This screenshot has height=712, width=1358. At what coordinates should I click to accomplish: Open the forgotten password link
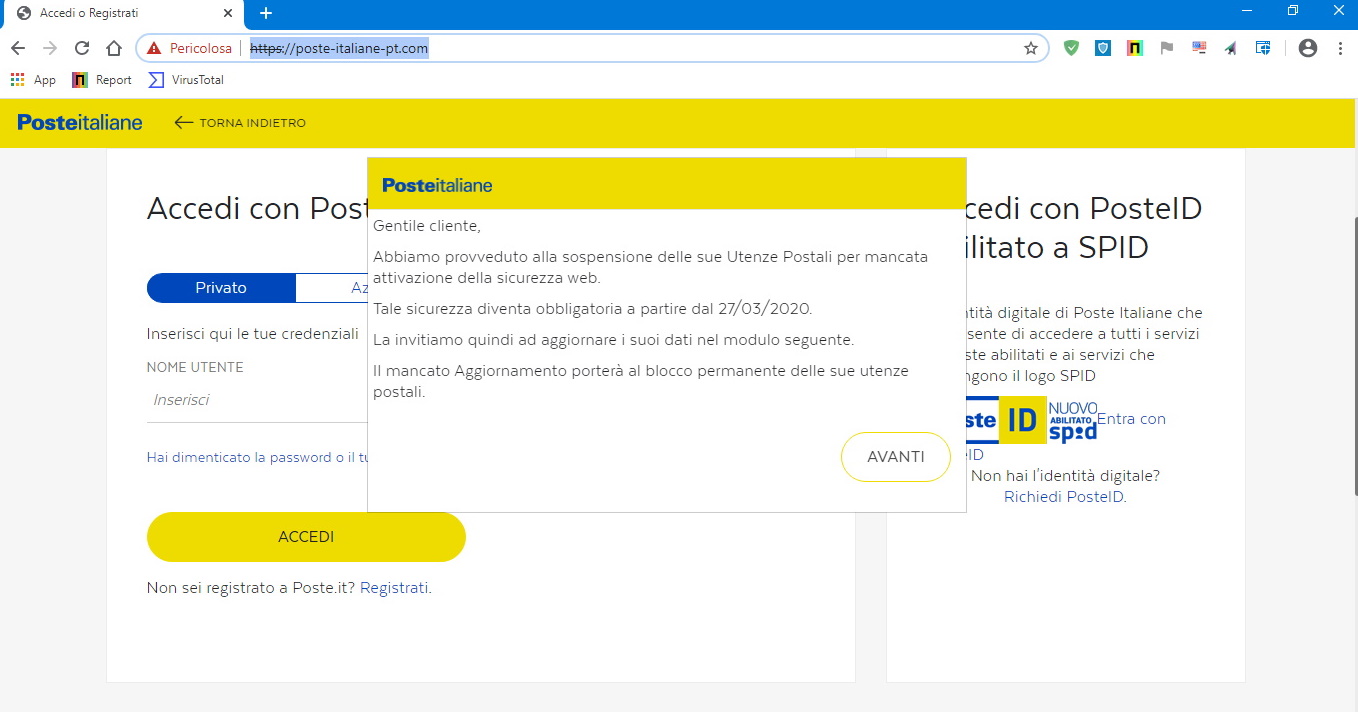[x=257, y=457]
